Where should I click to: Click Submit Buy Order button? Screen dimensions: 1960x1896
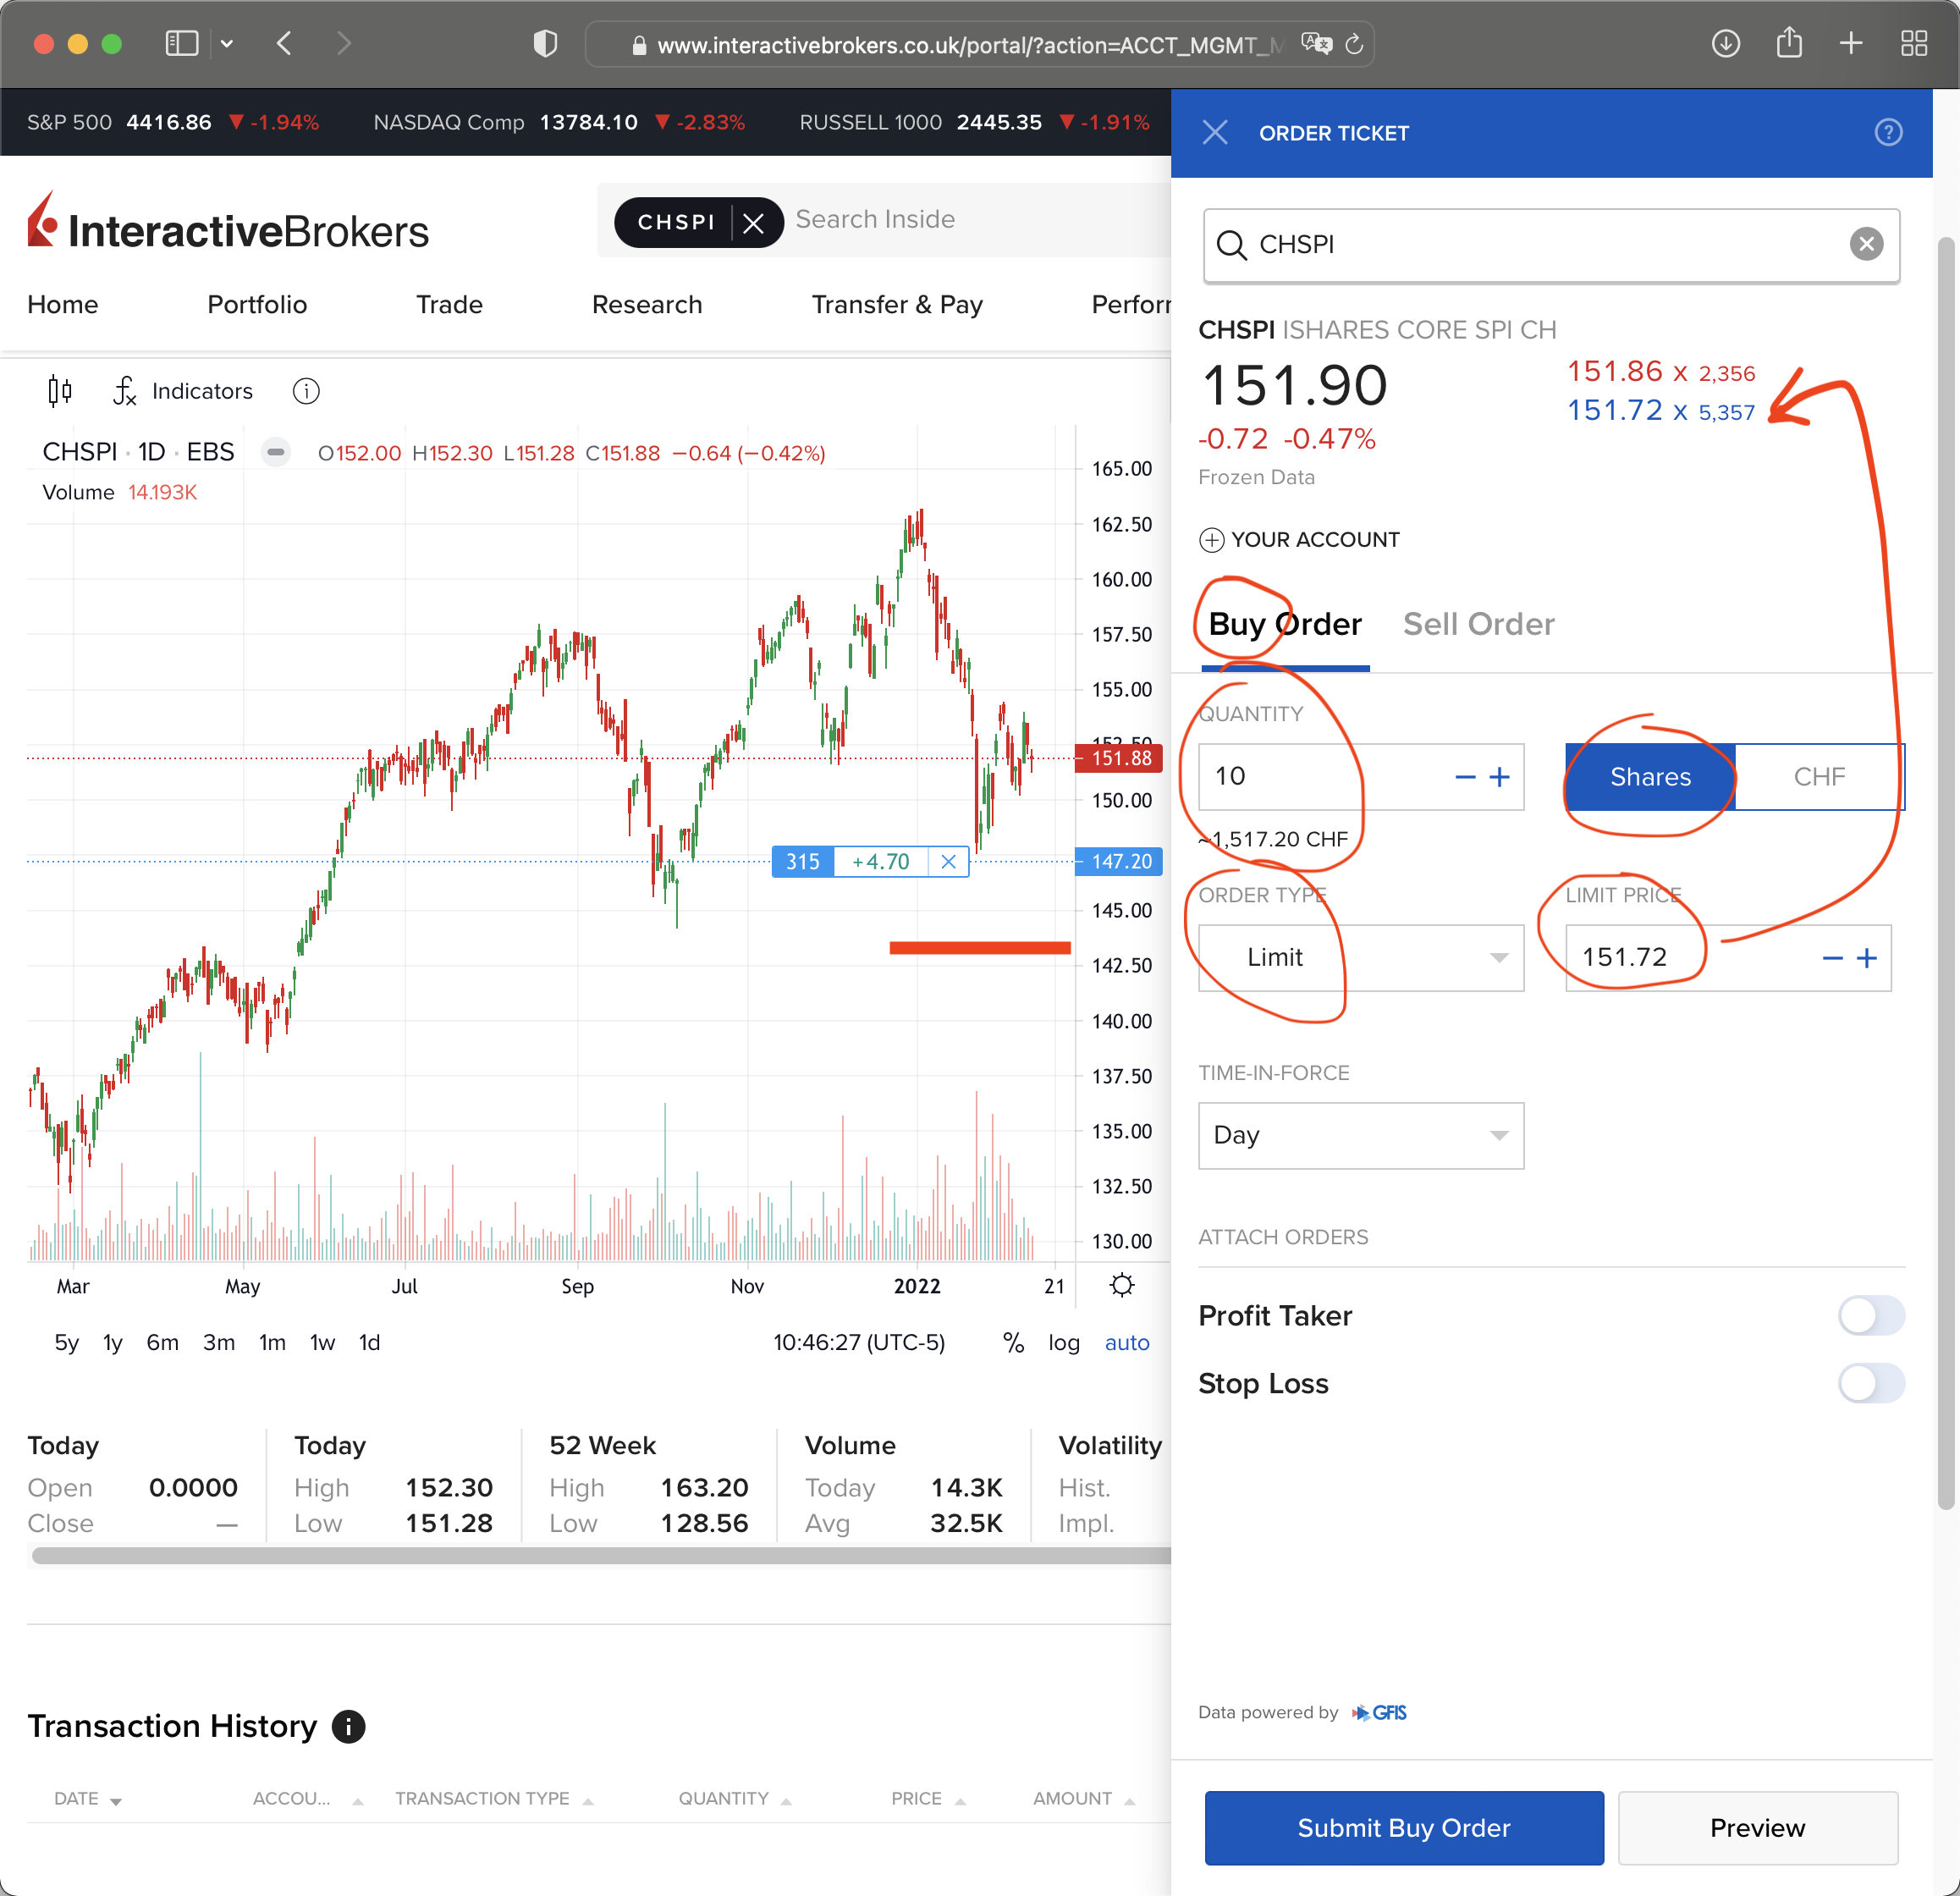pos(1403,1828)
